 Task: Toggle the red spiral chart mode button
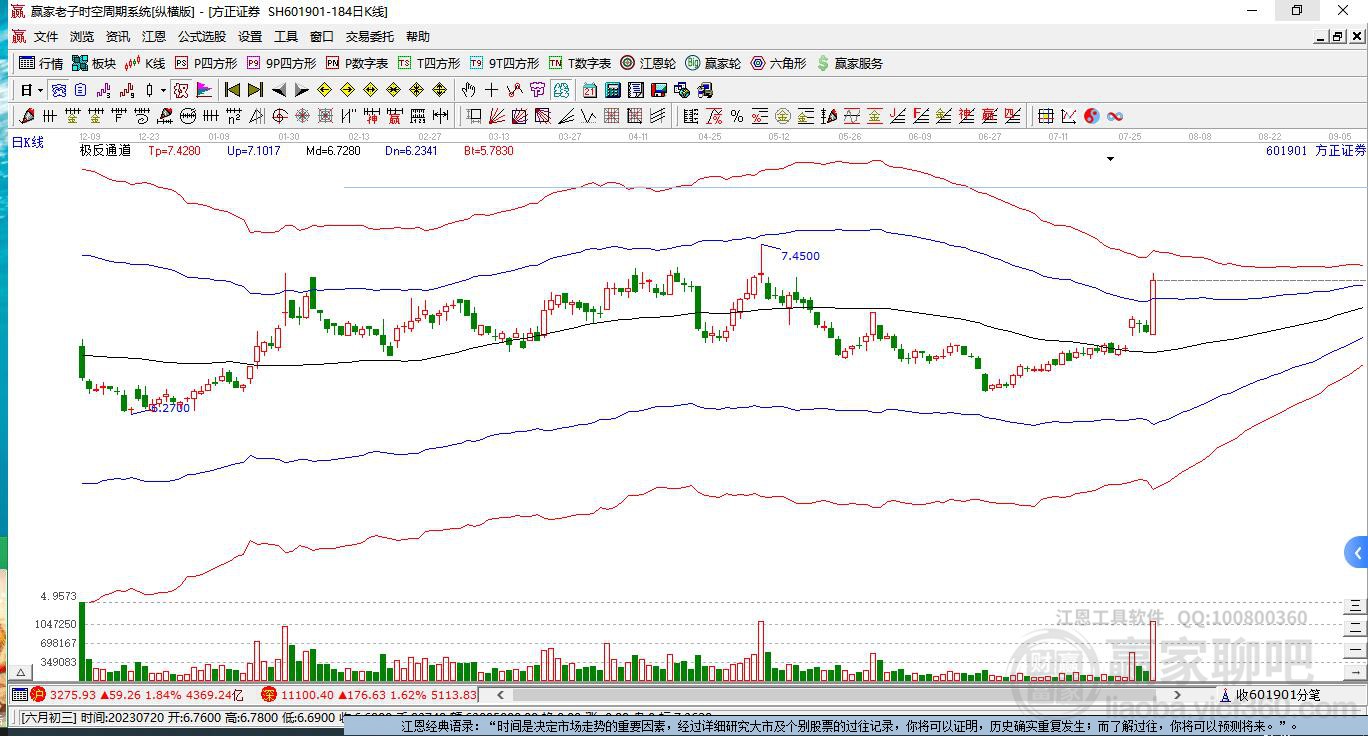(x=181, y=90)
